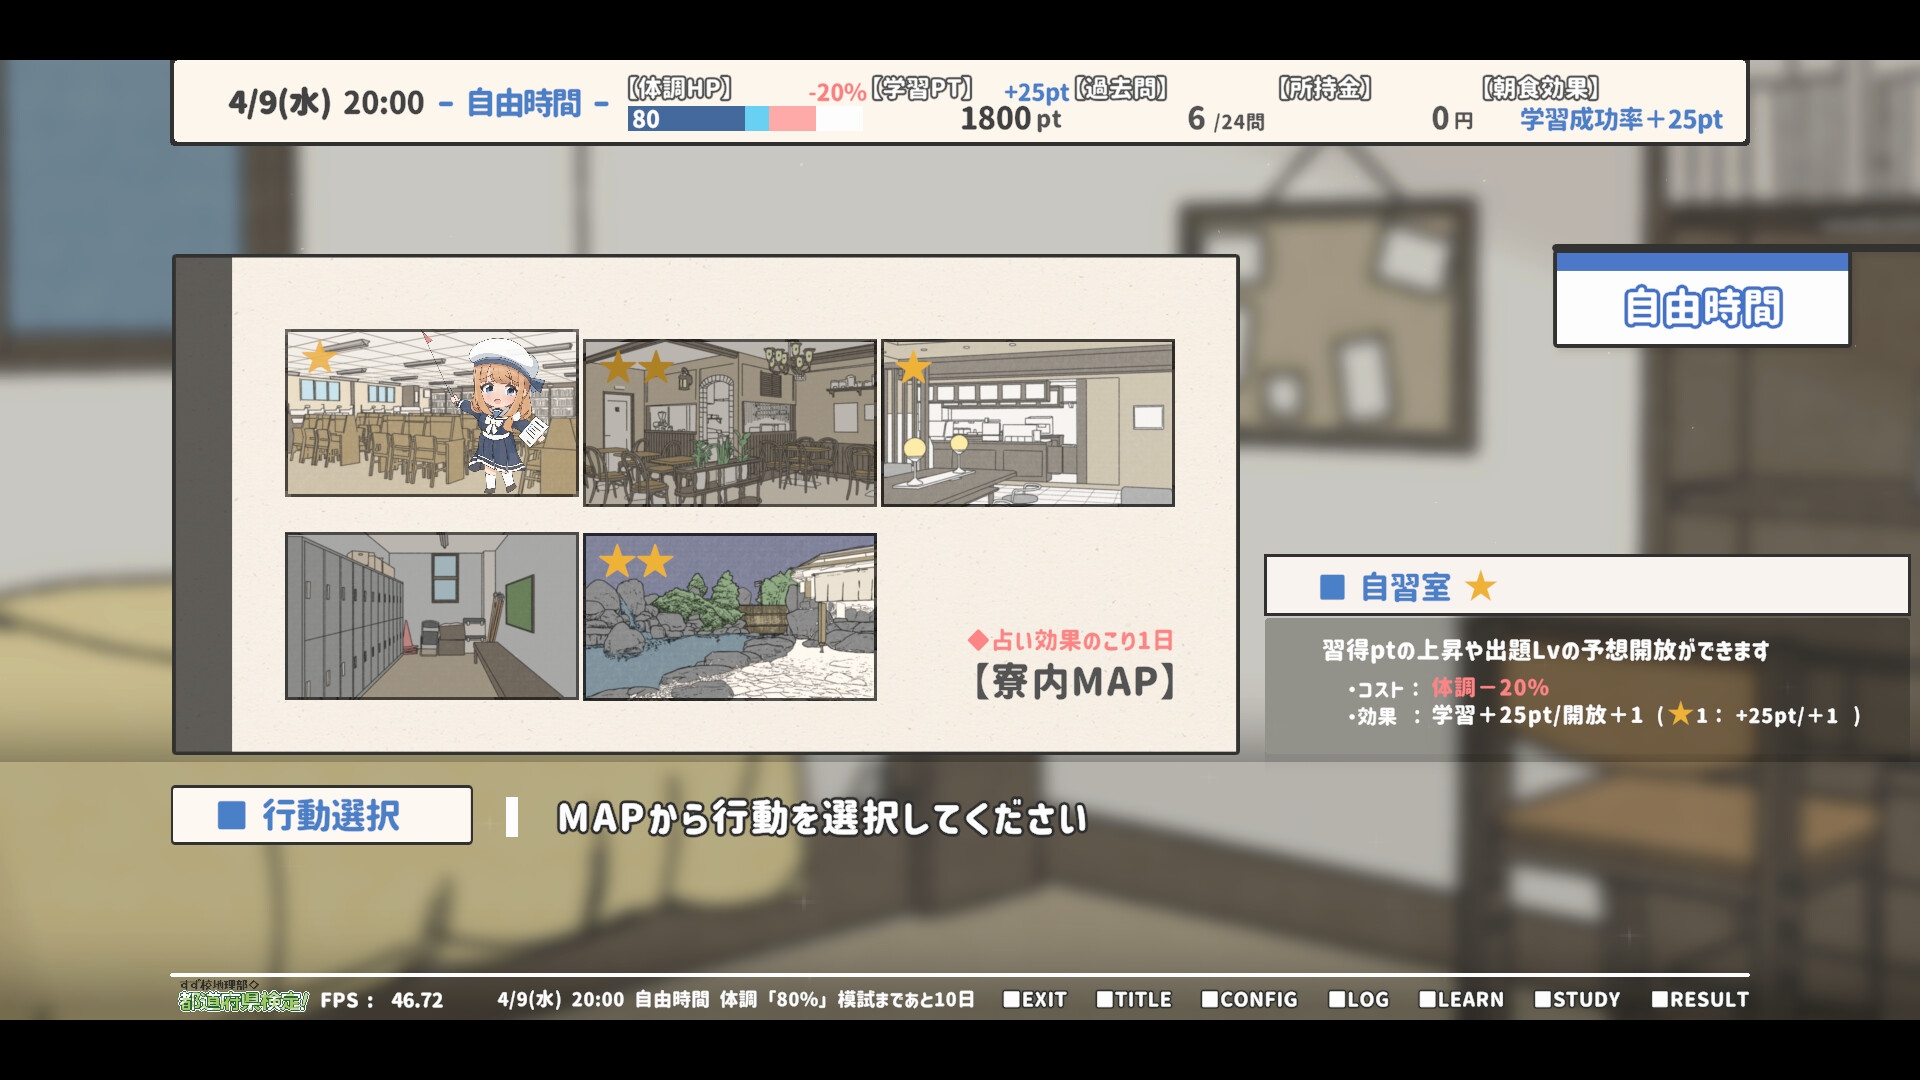
Task: Choose the two-star cafe lounge room
Action: click(x=729, y=423)
